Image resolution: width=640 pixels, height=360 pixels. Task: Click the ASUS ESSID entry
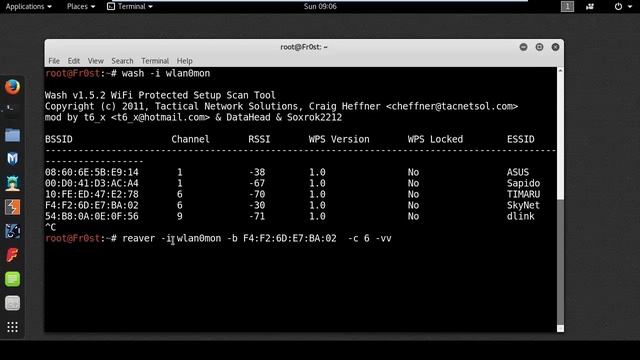(518, 172)
